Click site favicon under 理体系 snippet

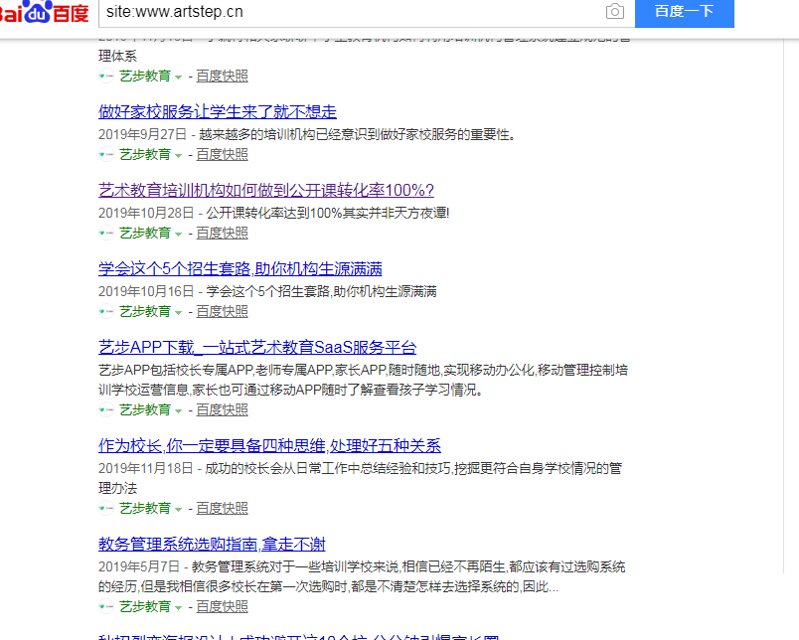[x=106, y=76]
